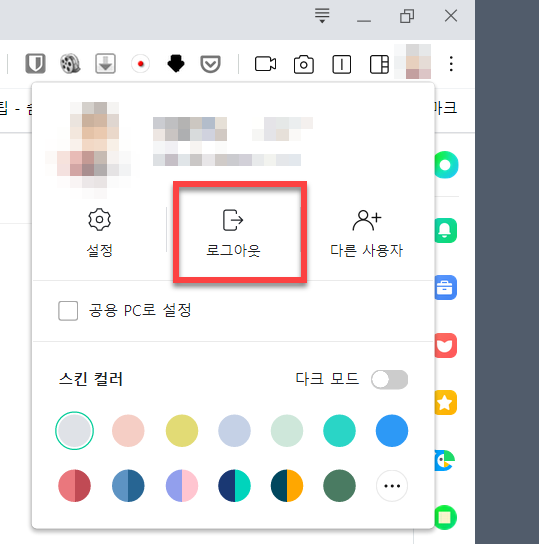Open the Pocket extension in toolbar
Viewport: 539px width, 544px height.
point(211,64)
